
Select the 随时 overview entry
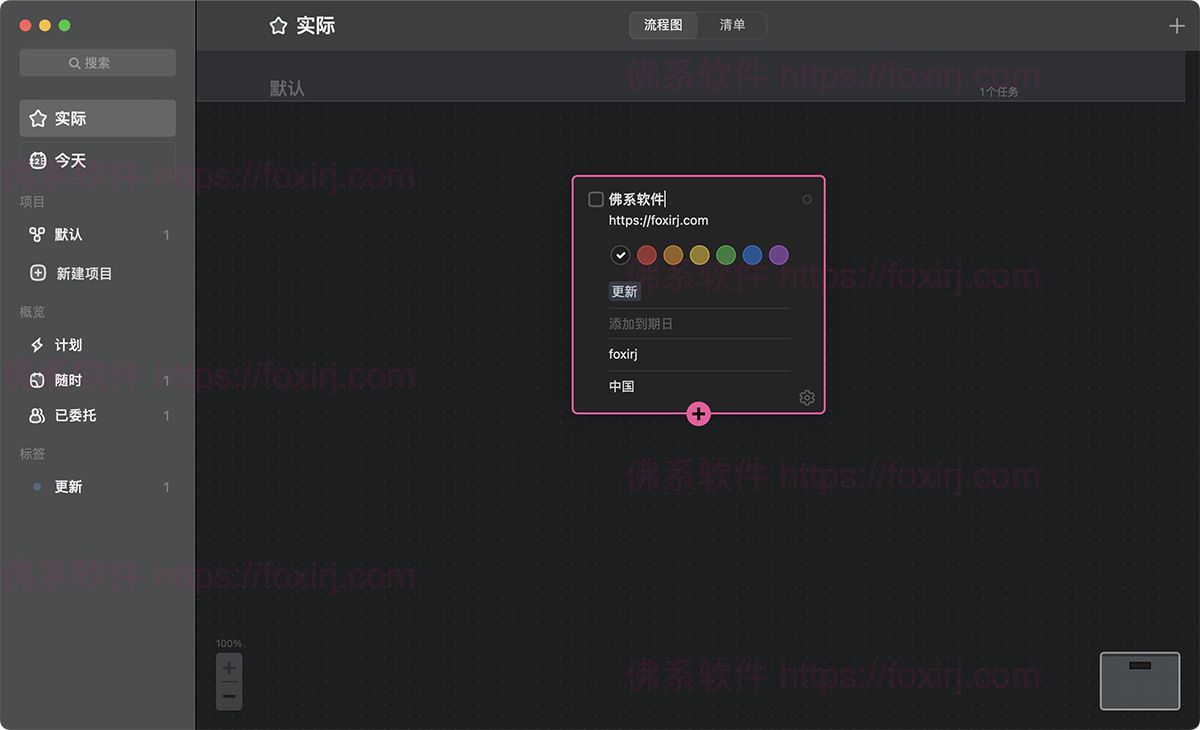64,380
